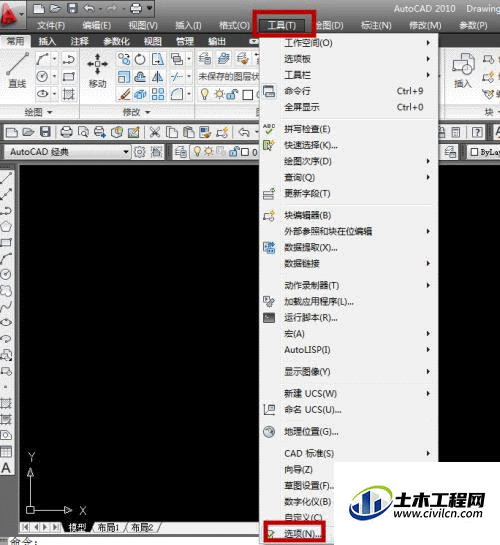Choose 块编辑器(B) from menu
The height and width of the screenshot is (545, 500).
349,215
